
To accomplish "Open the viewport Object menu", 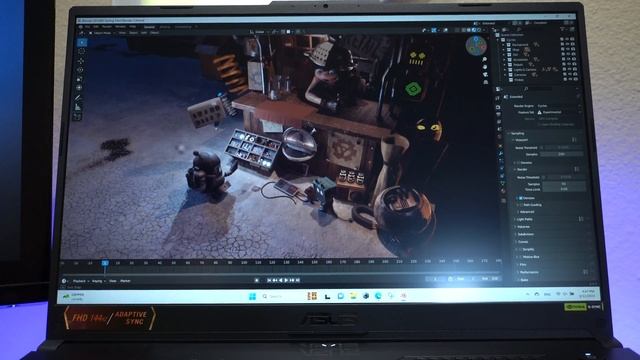I will pos(154,33).
